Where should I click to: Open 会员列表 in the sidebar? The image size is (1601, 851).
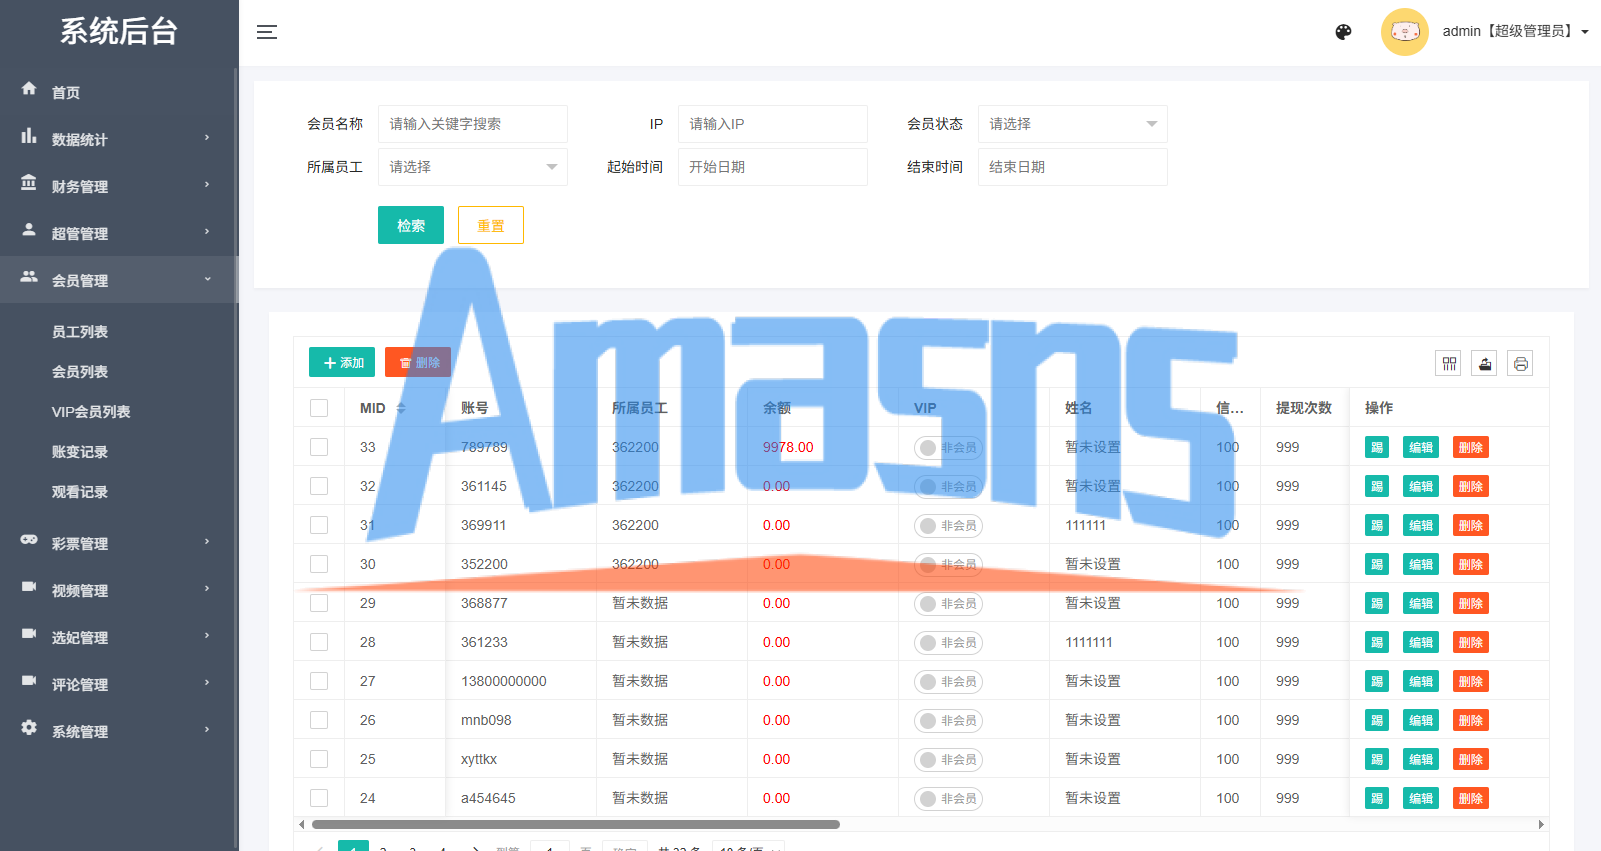coord(80,372)
